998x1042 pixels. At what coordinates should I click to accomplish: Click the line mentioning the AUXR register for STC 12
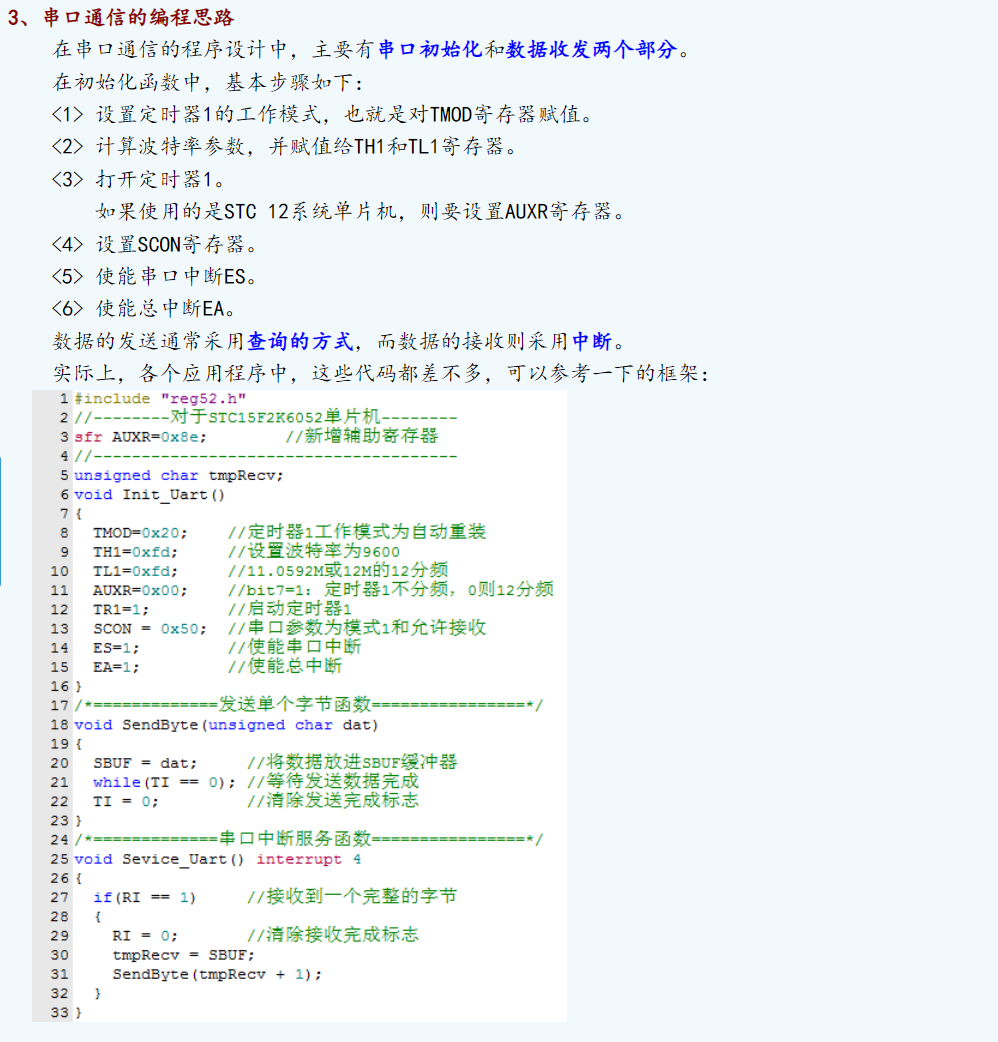tap(359, 211)
